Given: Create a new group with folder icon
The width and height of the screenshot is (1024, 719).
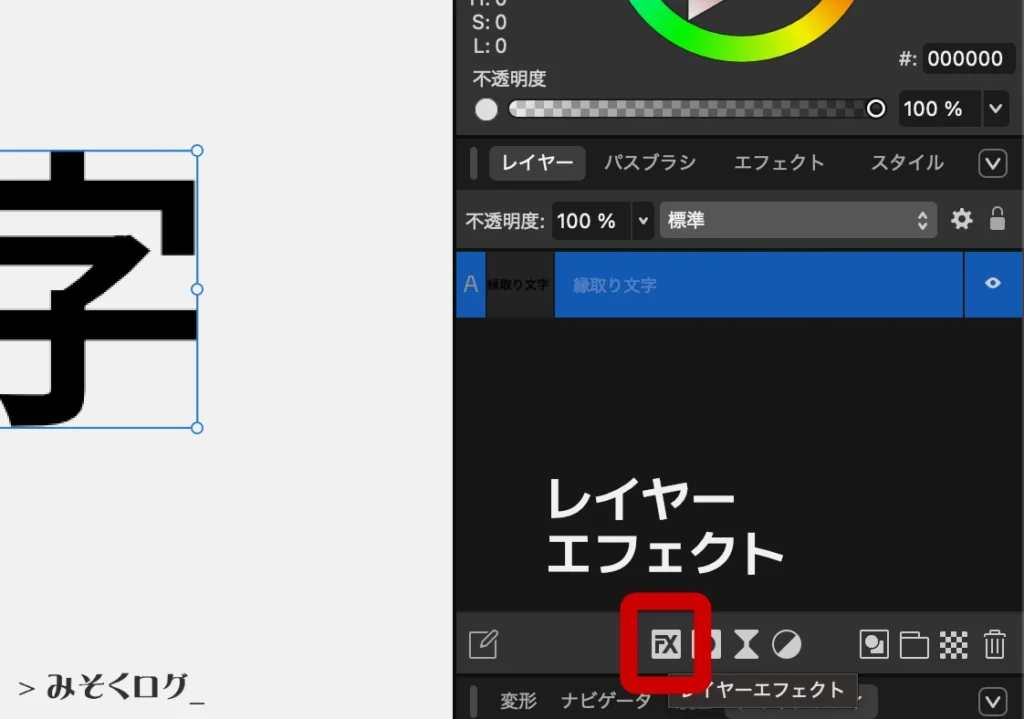Looking at the screenshot, I should click(x=914, y=645).
